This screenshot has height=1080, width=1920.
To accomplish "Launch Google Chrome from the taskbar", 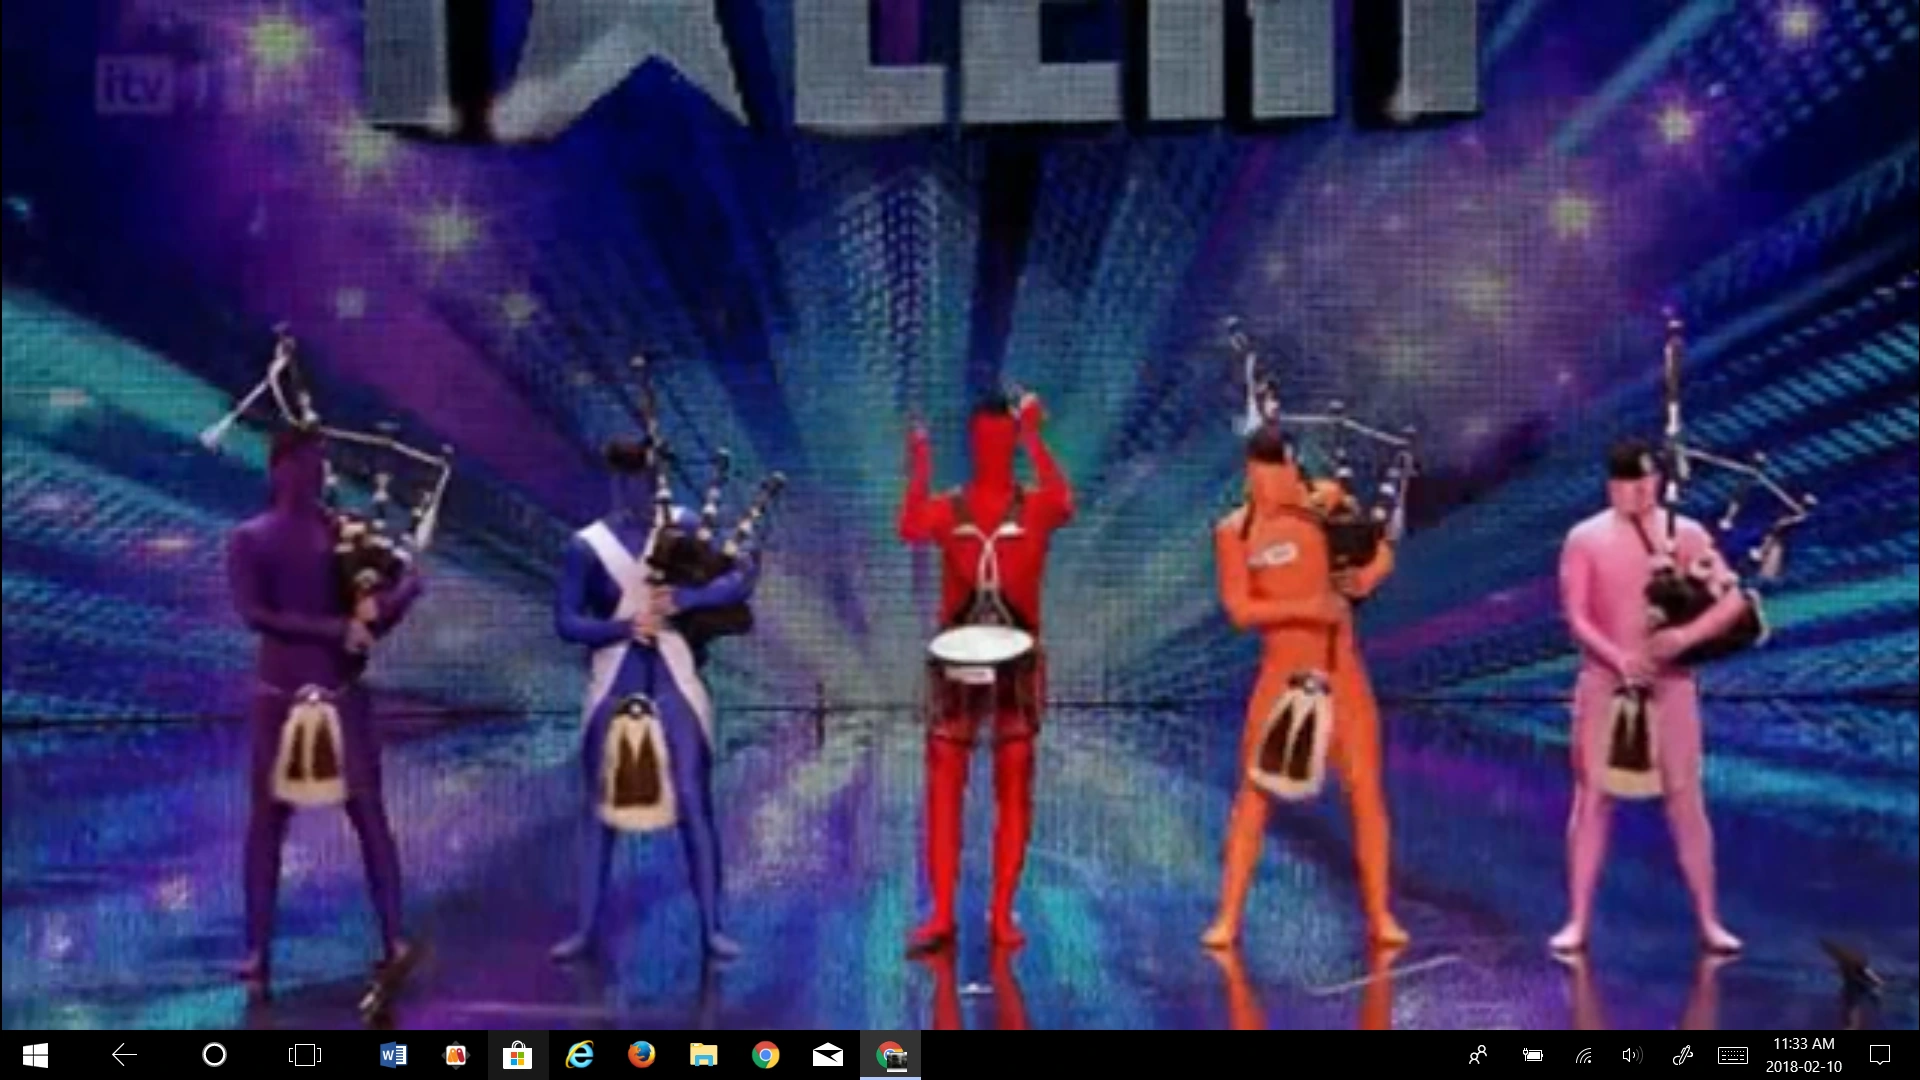I will pyautogui.click(x=765, y=1055).
